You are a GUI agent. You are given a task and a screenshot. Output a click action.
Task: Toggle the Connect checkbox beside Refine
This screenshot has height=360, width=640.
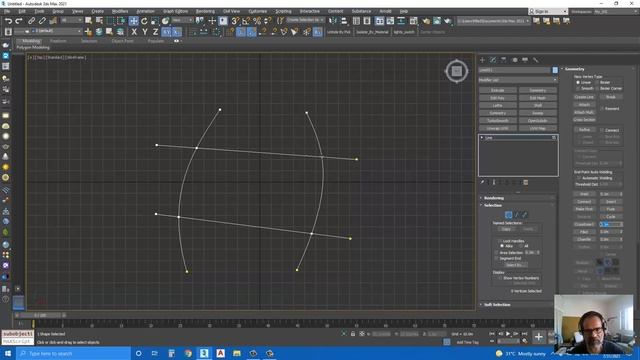(x=602, y=130)
